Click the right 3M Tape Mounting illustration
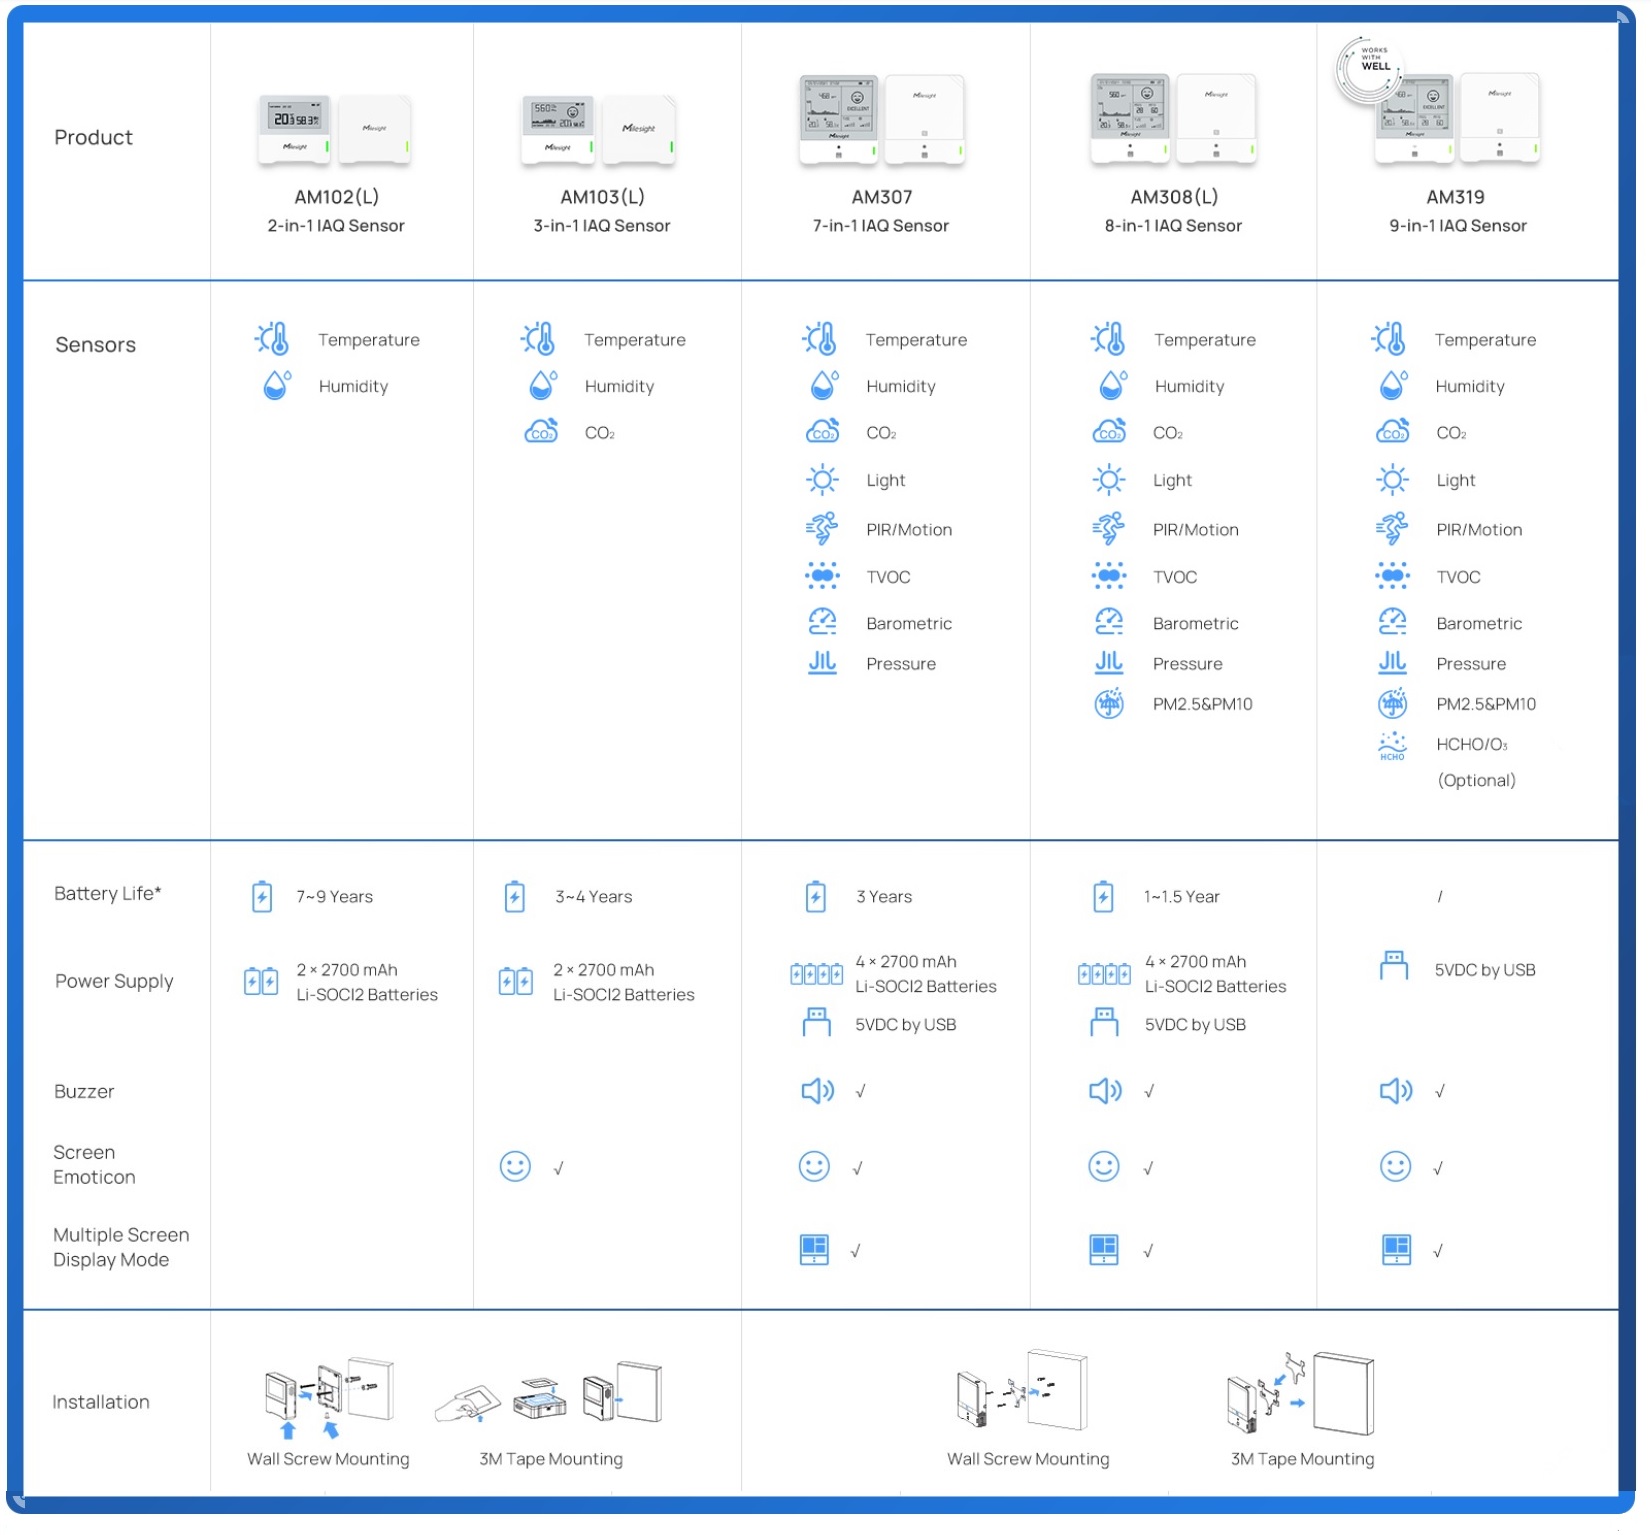This screenshot has width=1651, height=1535. [1301, 1393]
